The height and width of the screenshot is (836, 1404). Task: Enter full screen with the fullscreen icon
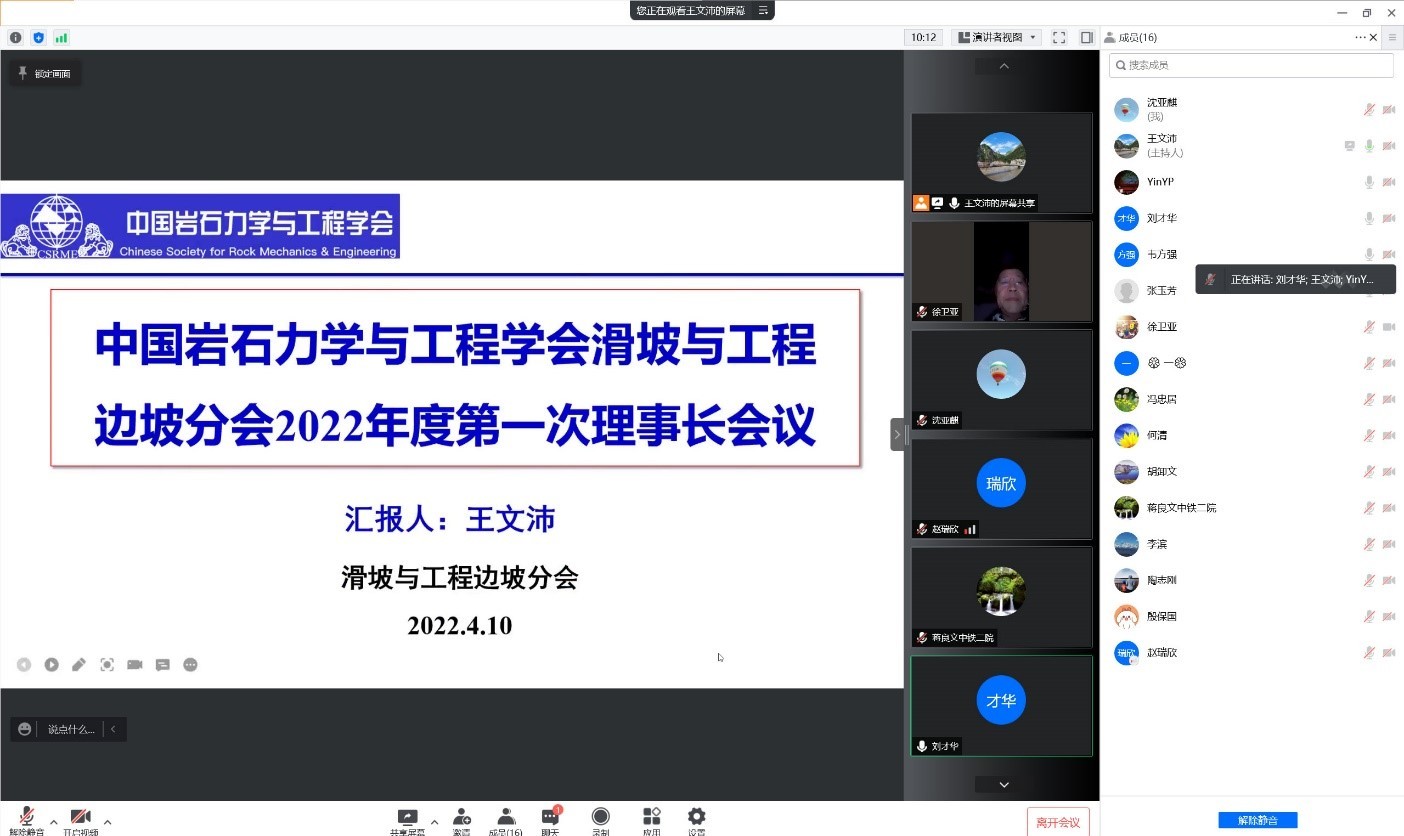pyautogui.click(x=1059, y=38)
